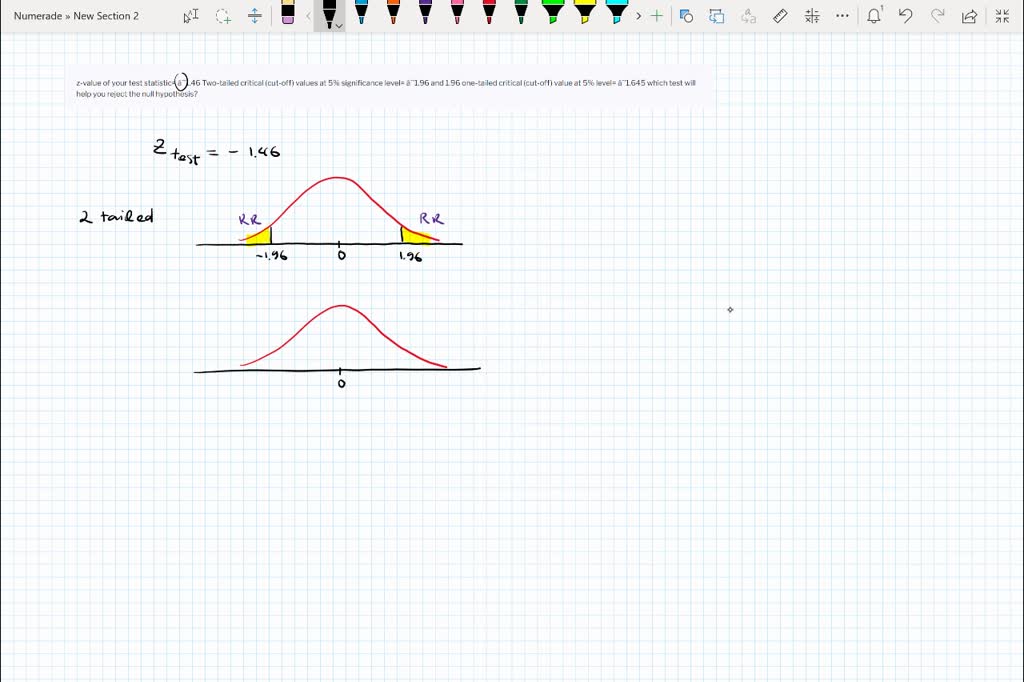The width and height of the screenshot is (1024, 682).
Task: Toggle the ink-to-text converter
Action: coord(747,16)
